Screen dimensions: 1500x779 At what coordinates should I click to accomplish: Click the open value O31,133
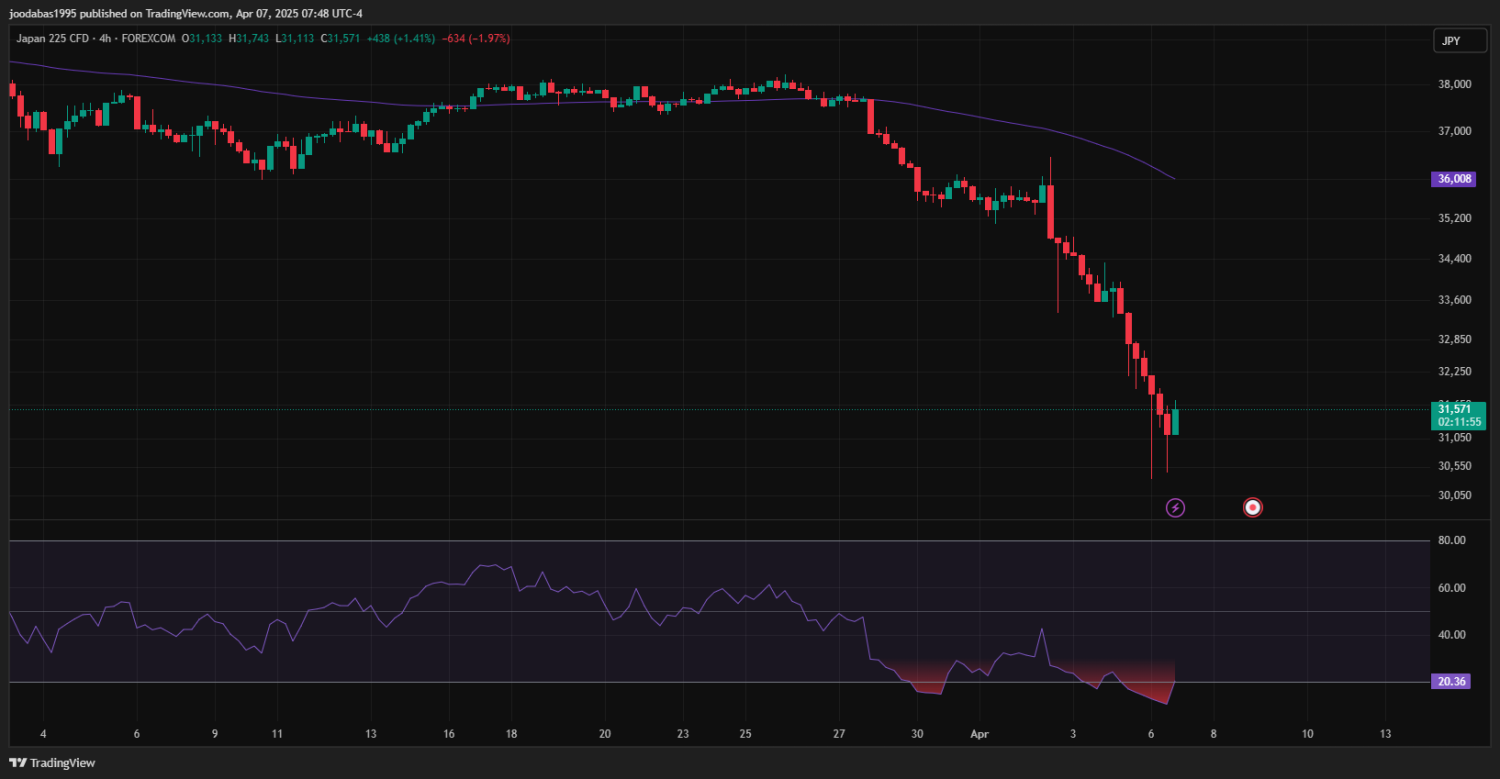203,38
